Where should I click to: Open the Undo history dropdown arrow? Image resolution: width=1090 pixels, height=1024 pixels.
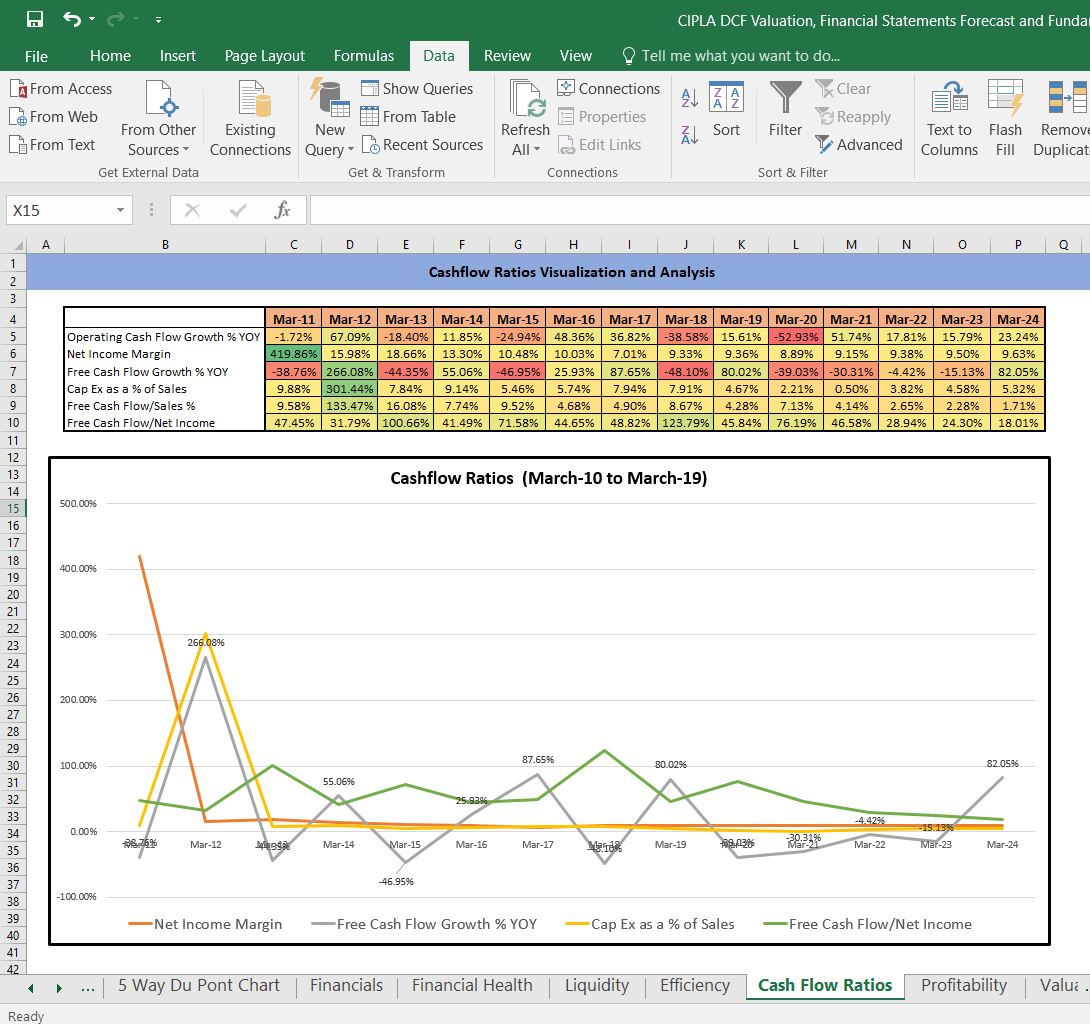pos(92,19)
